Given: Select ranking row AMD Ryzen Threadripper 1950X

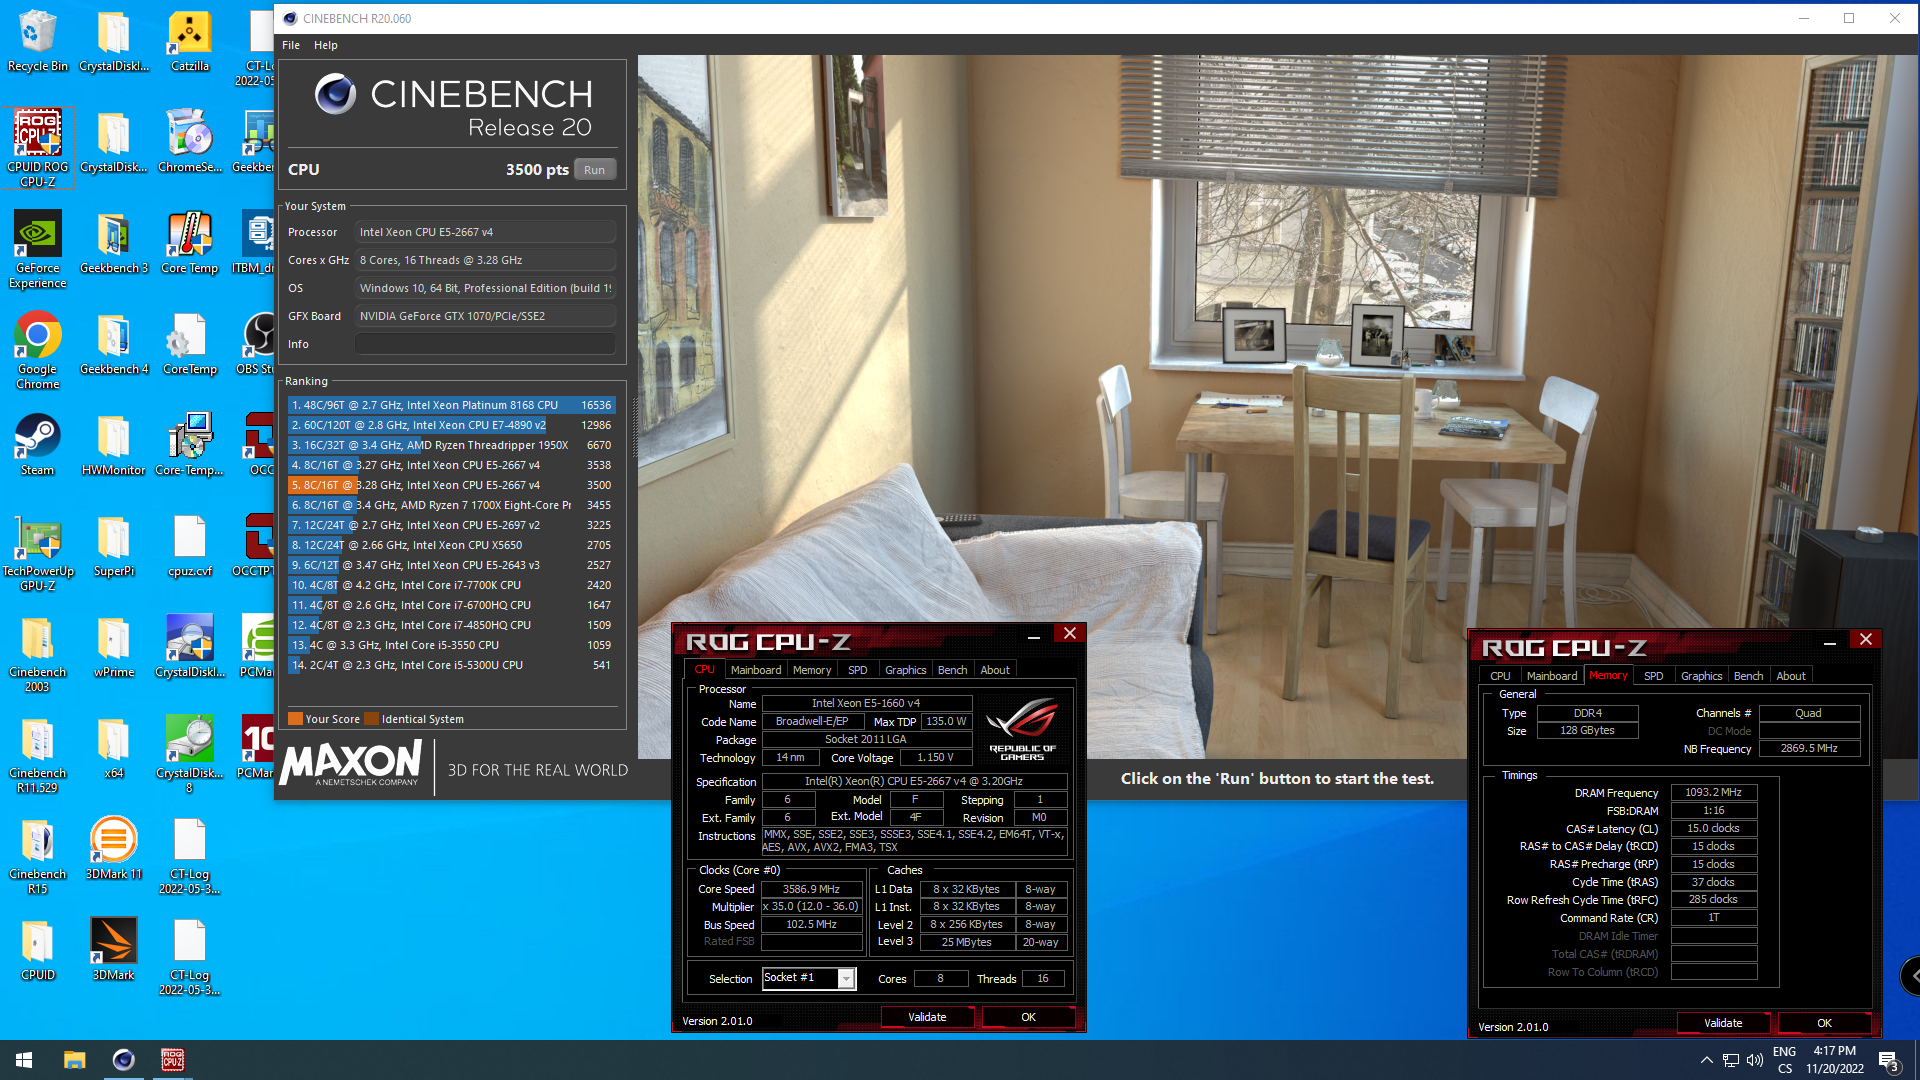Looking at the screenshot, I should coord(451,445).
